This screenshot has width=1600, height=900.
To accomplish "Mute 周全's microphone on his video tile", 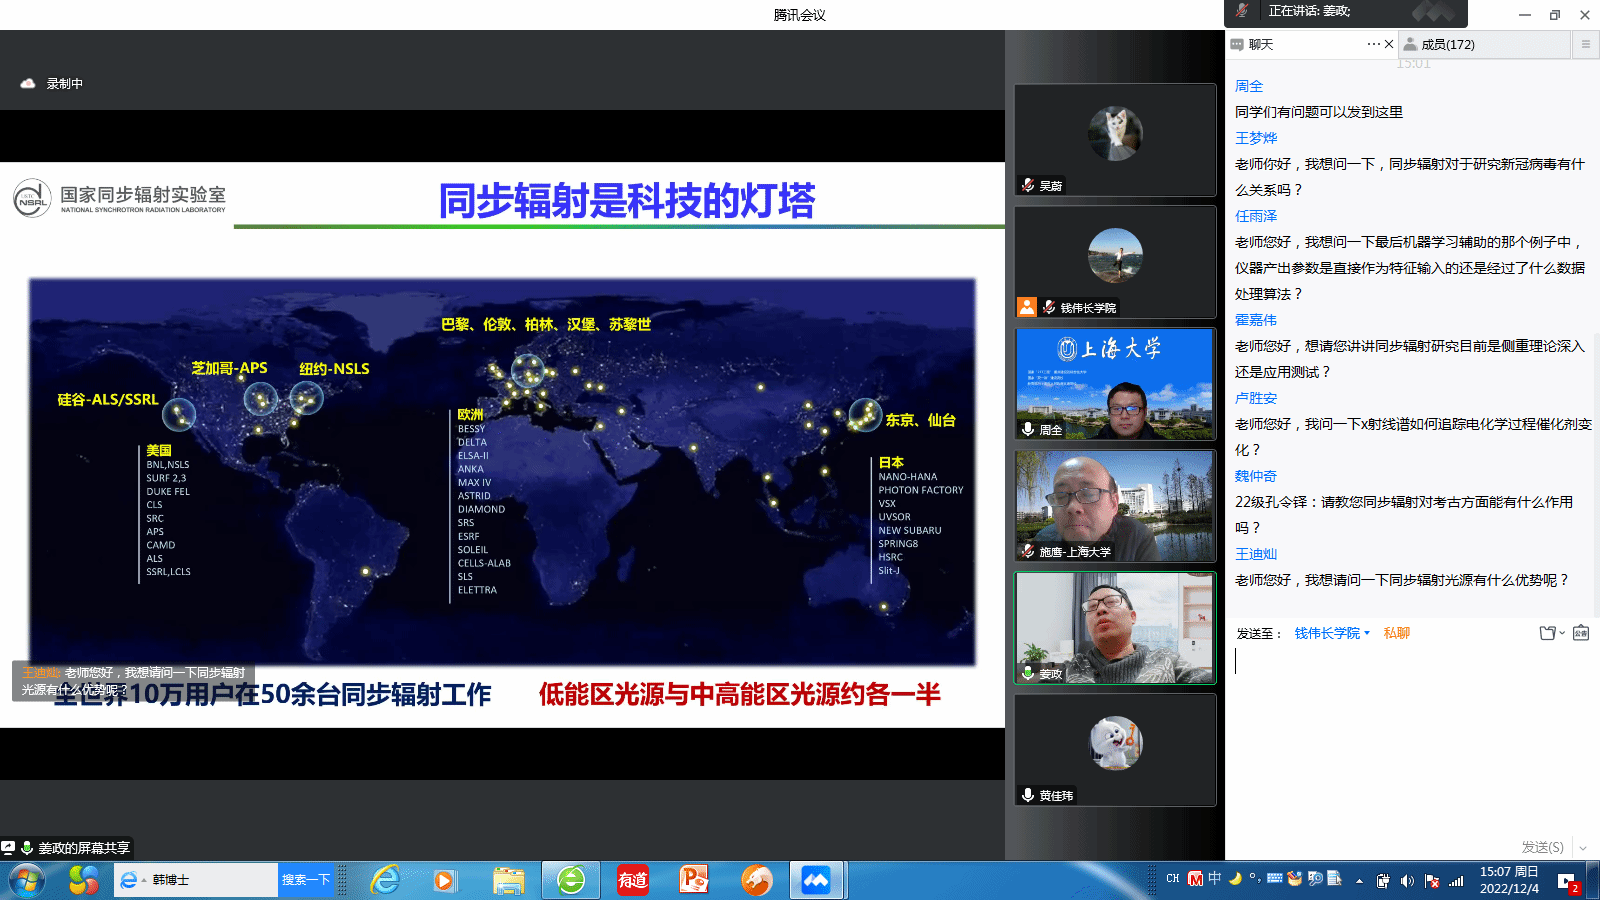I will click(x=1026, y=428).
